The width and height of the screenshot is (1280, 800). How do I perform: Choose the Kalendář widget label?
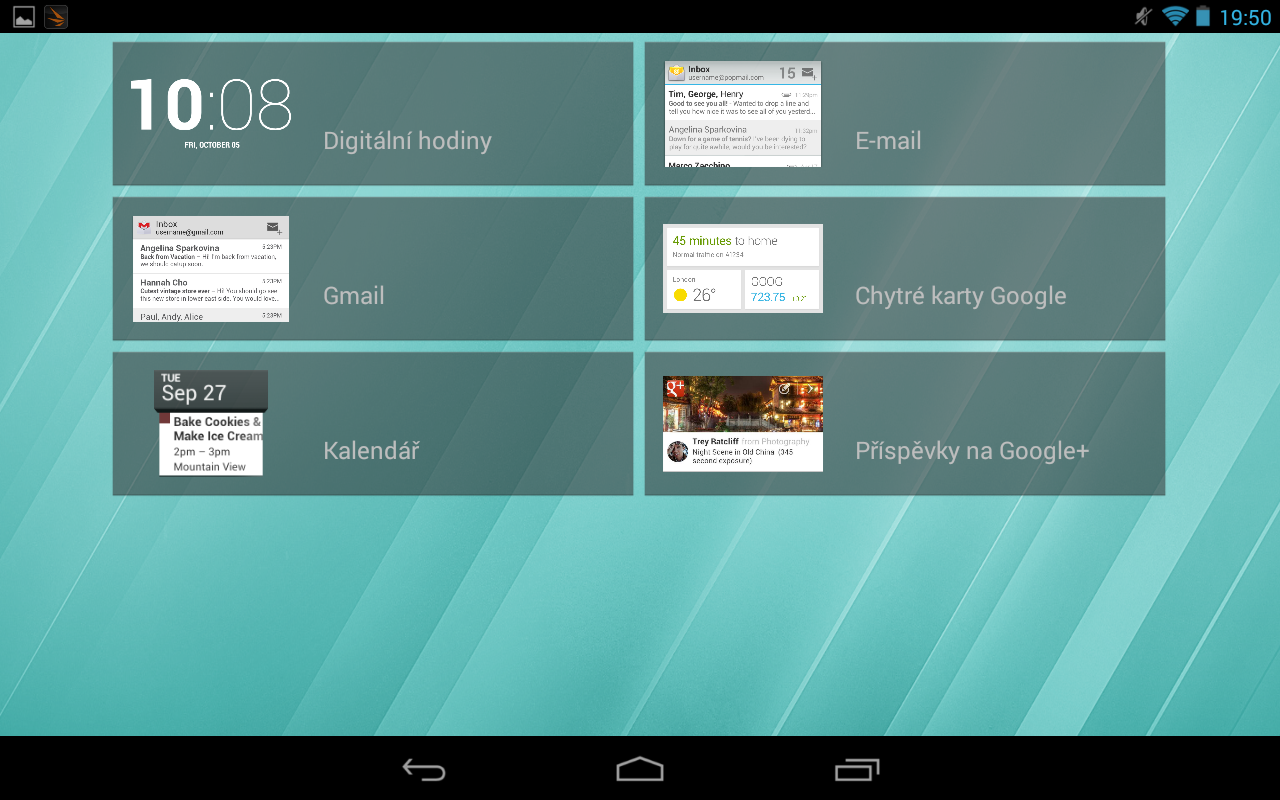point(371,451)
